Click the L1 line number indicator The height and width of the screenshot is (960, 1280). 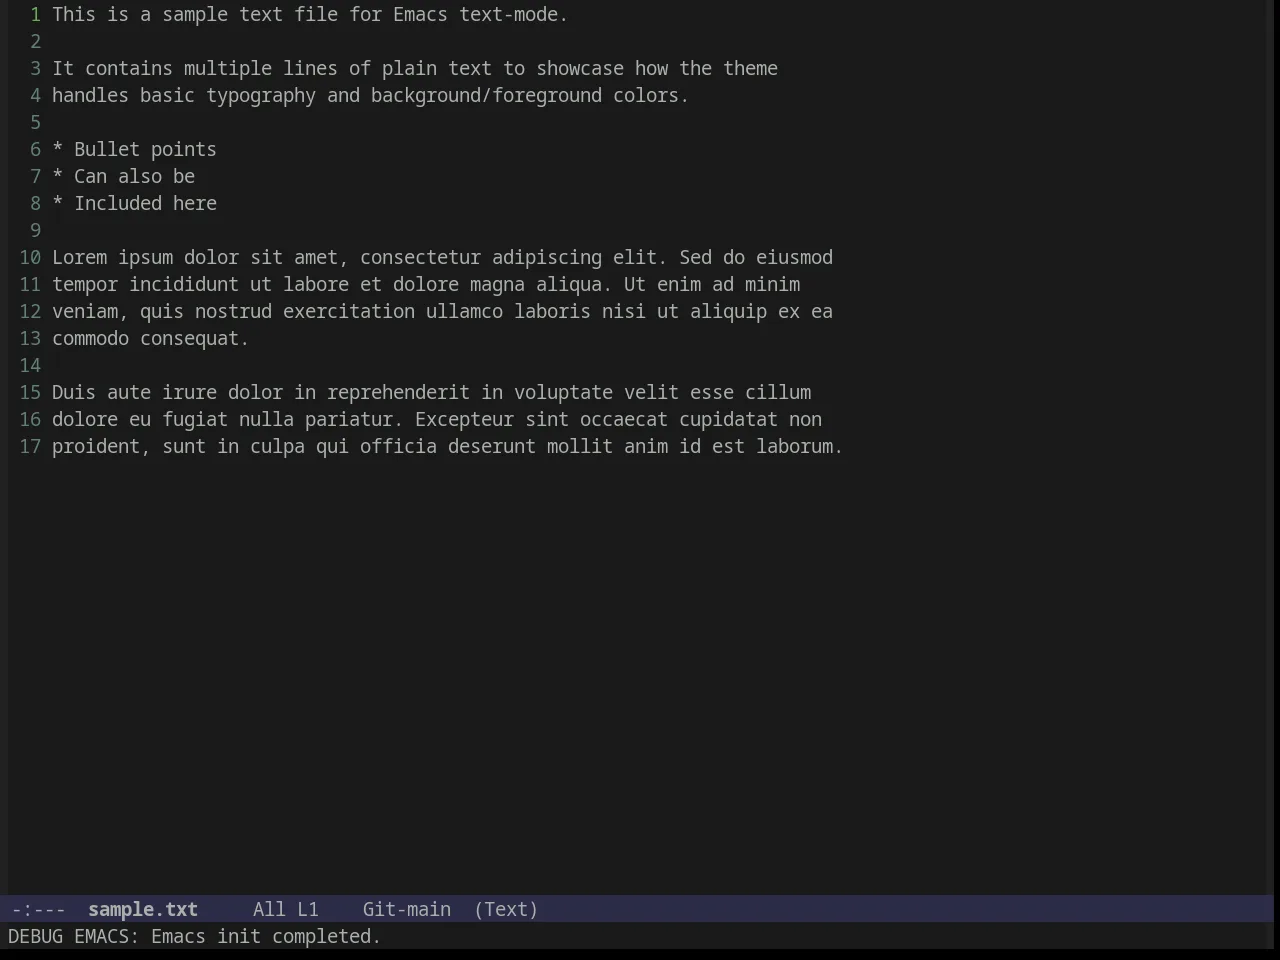tap(308, 909)
